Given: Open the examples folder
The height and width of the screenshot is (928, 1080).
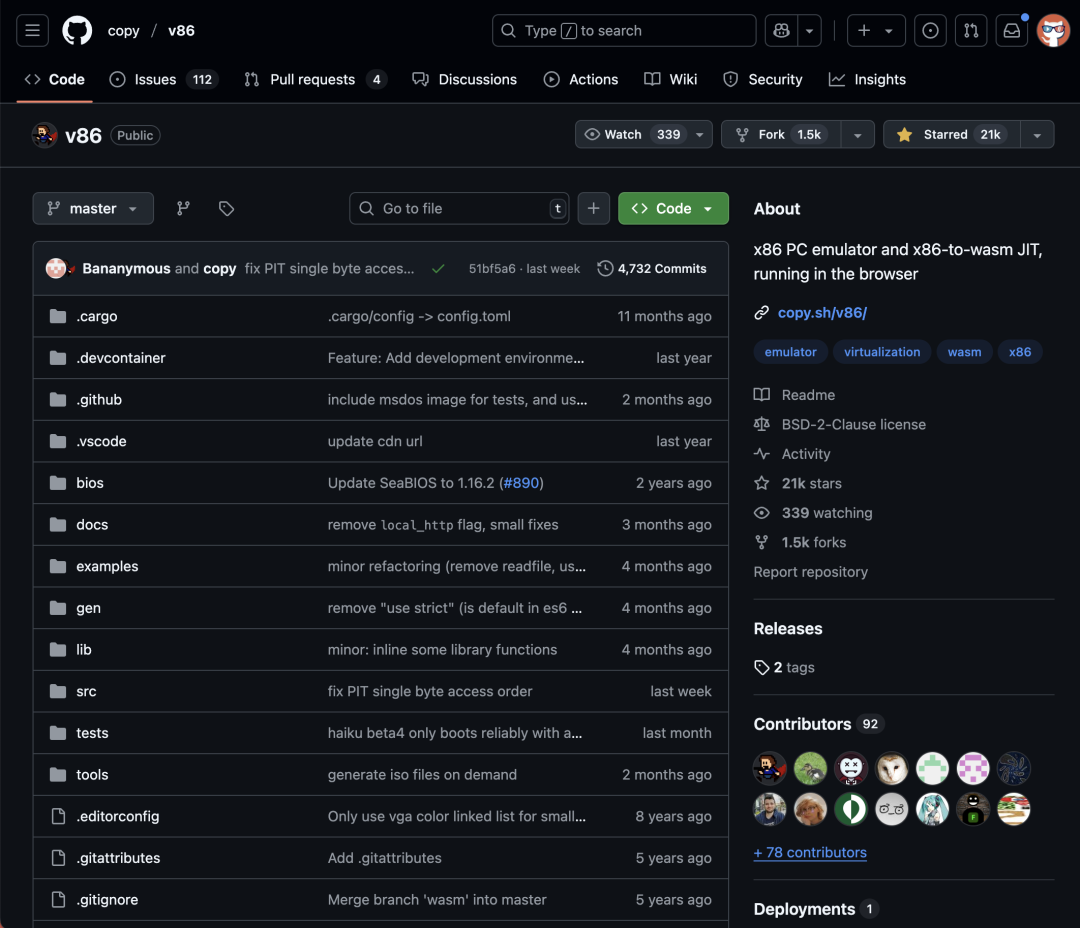Looking at the screenshot, I should point(107,566).
